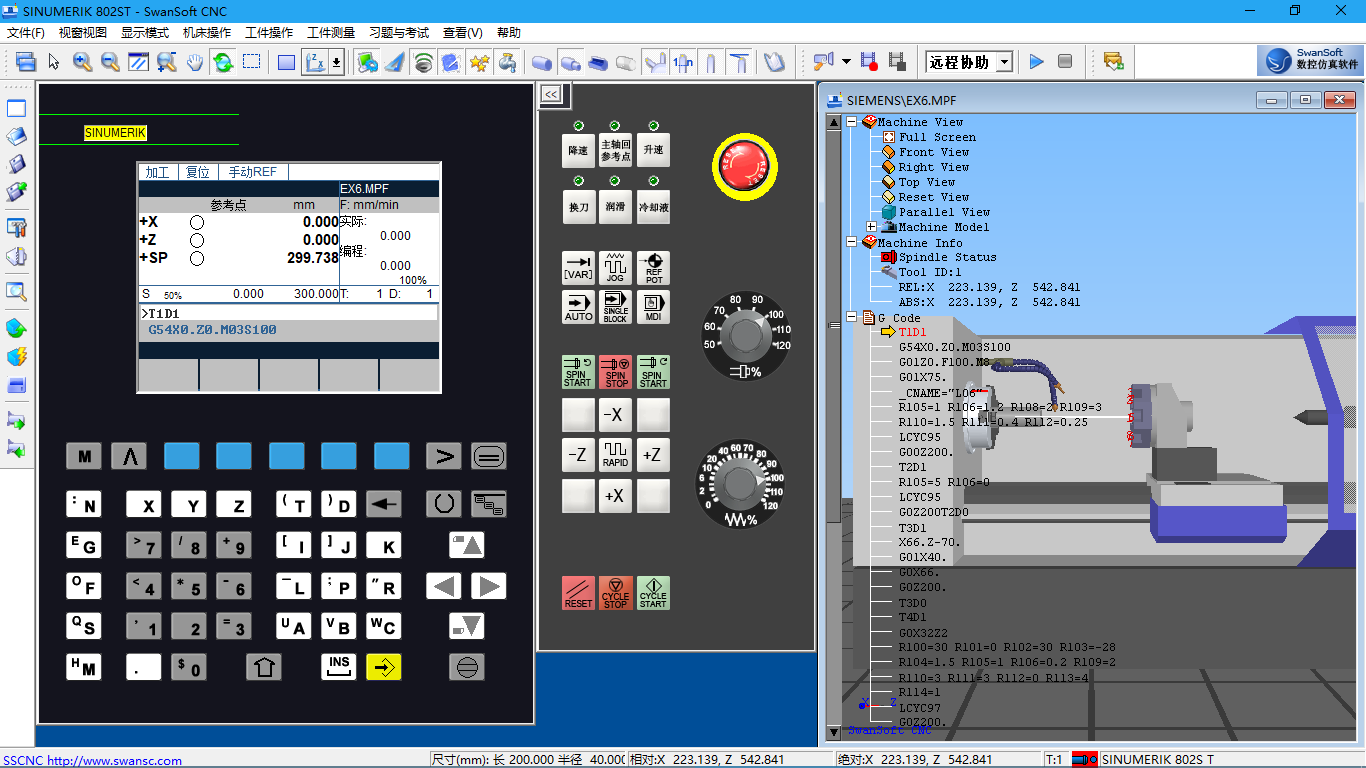1366x768 pixels.
Task: Collapse the Machine View tree node
Action: (x=852, y=122)
